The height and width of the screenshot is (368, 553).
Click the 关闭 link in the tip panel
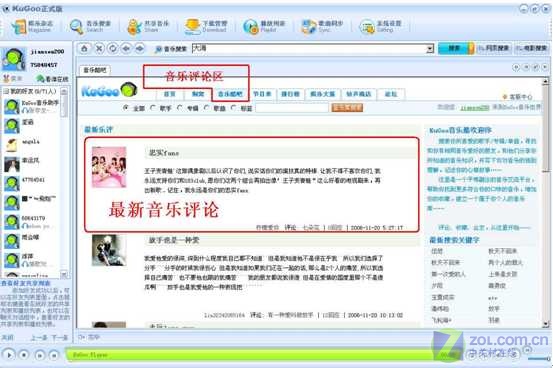(x=7, y=337)
